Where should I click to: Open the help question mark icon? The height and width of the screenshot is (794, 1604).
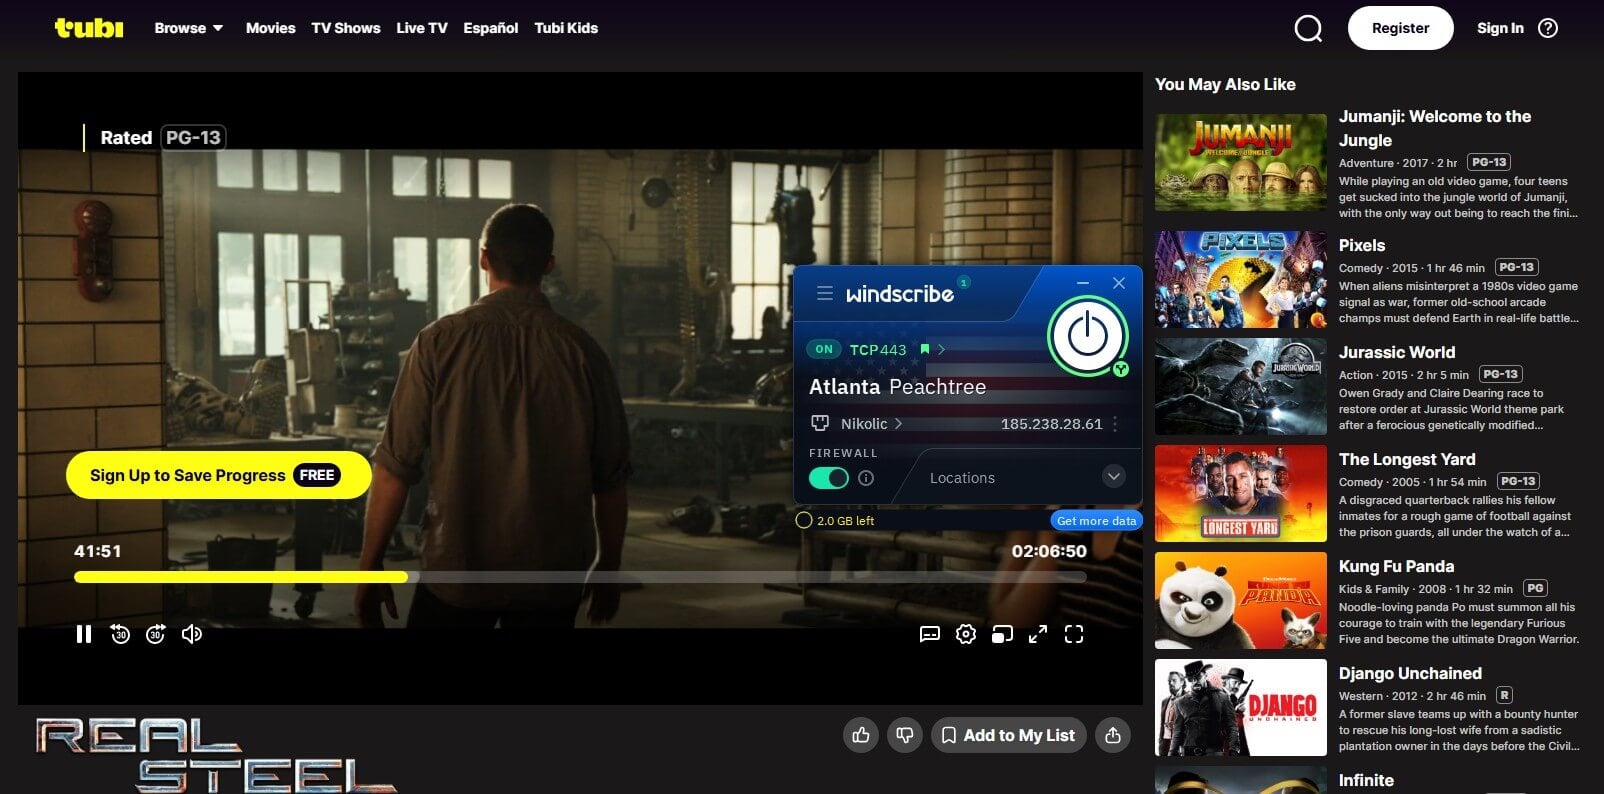(1548, 28)
